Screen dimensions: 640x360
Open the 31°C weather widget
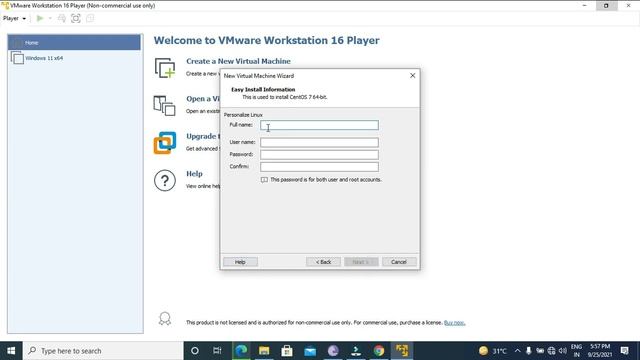(493, 351)
